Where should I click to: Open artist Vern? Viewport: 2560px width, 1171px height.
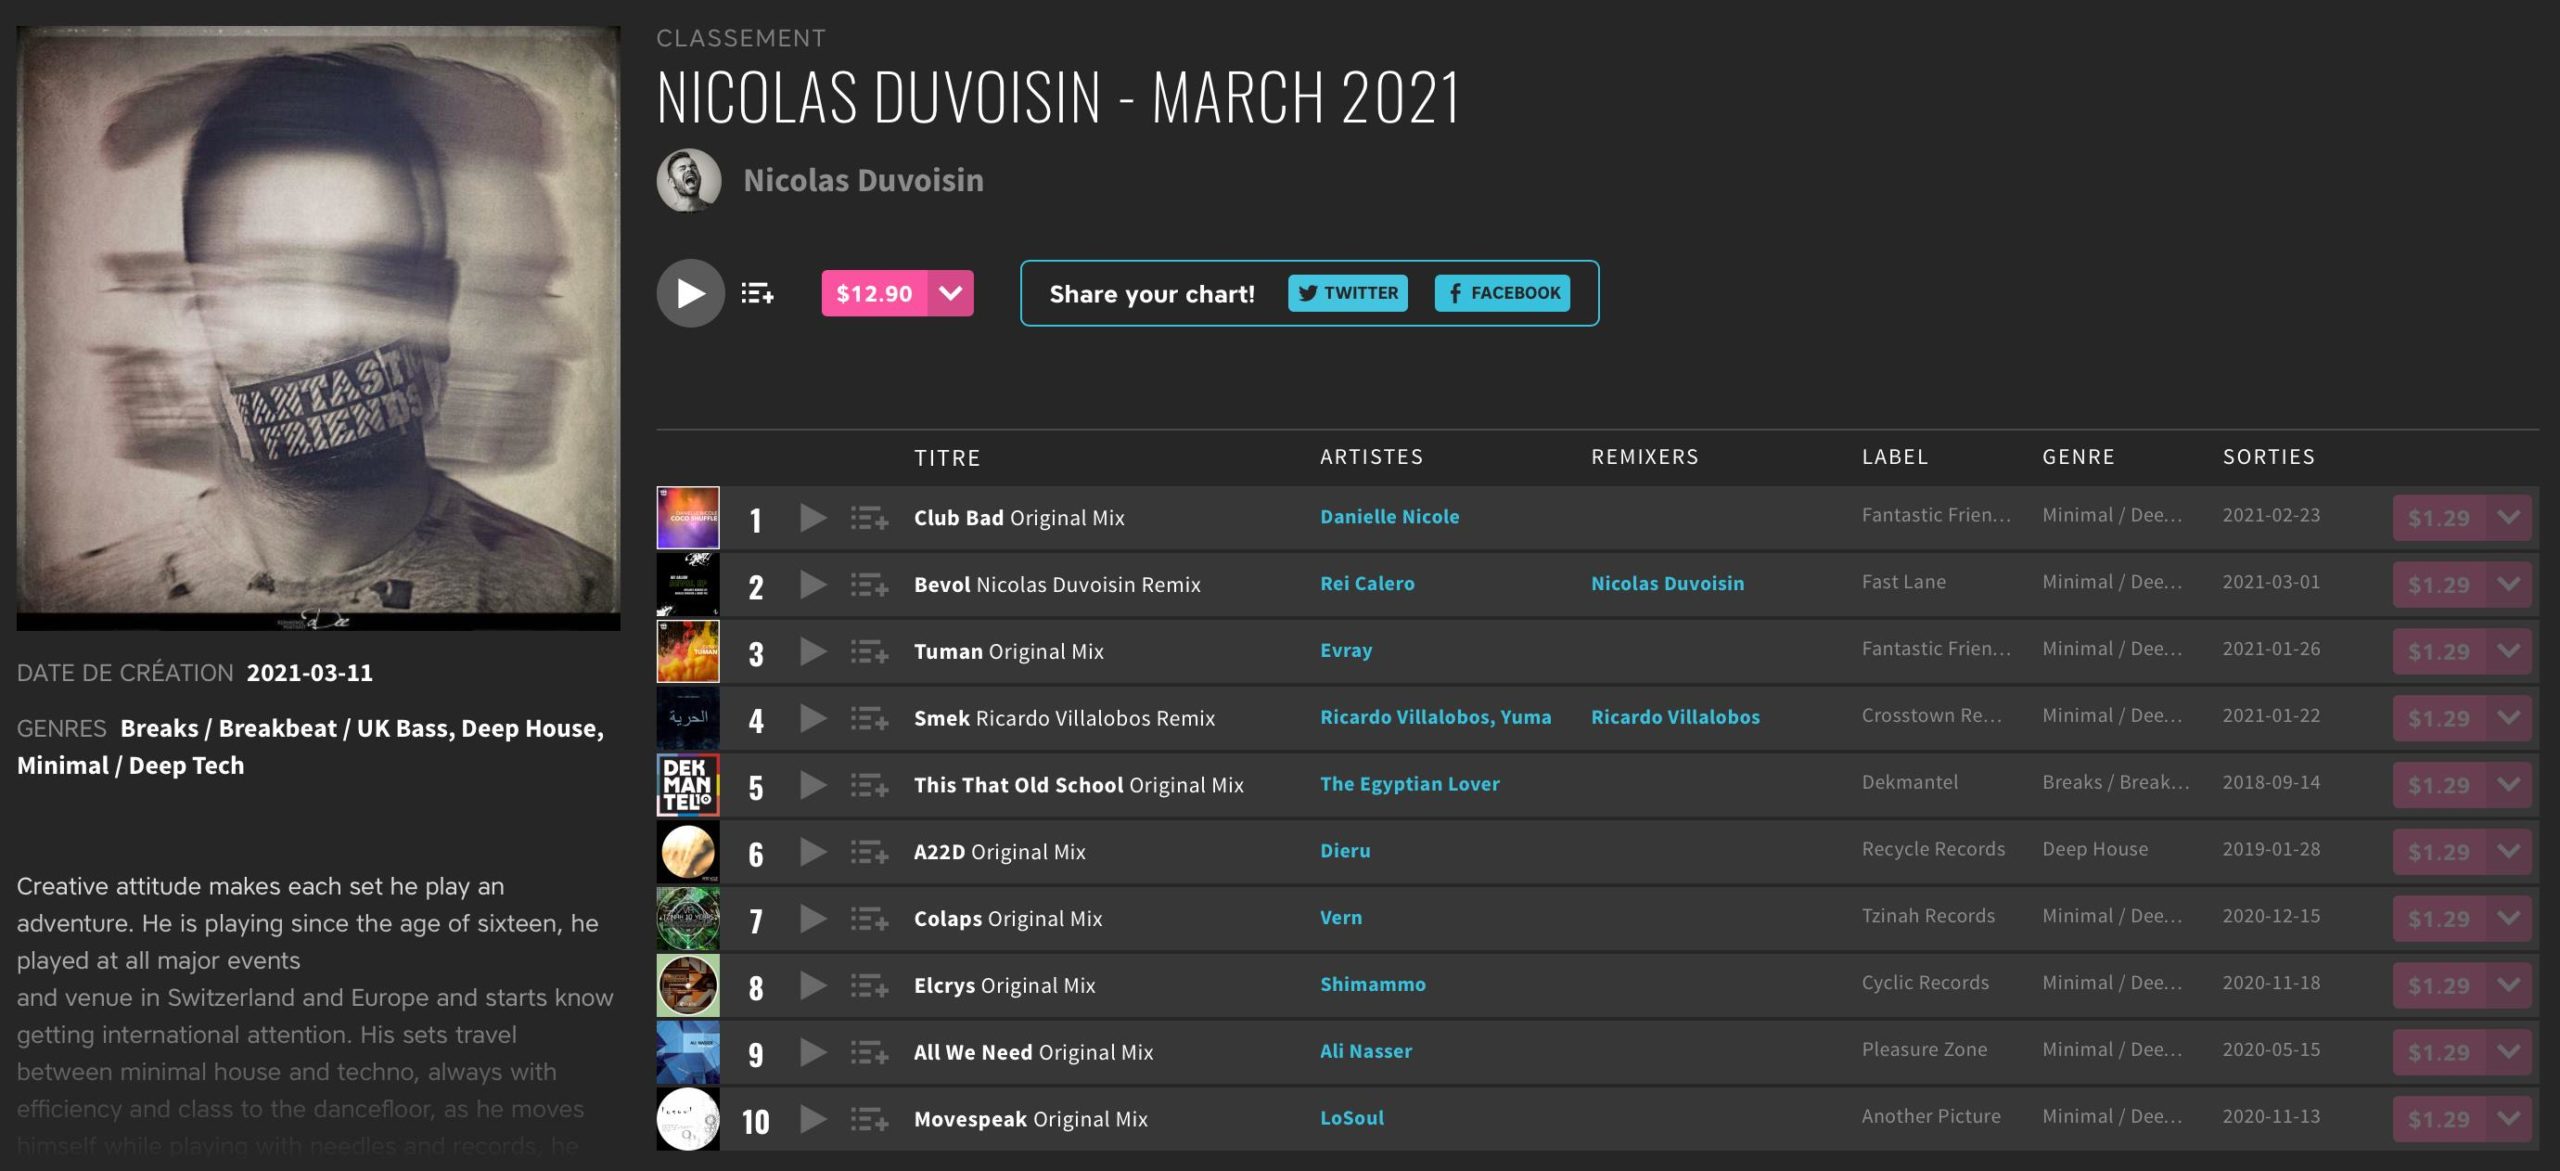[x=1341, y=918]
